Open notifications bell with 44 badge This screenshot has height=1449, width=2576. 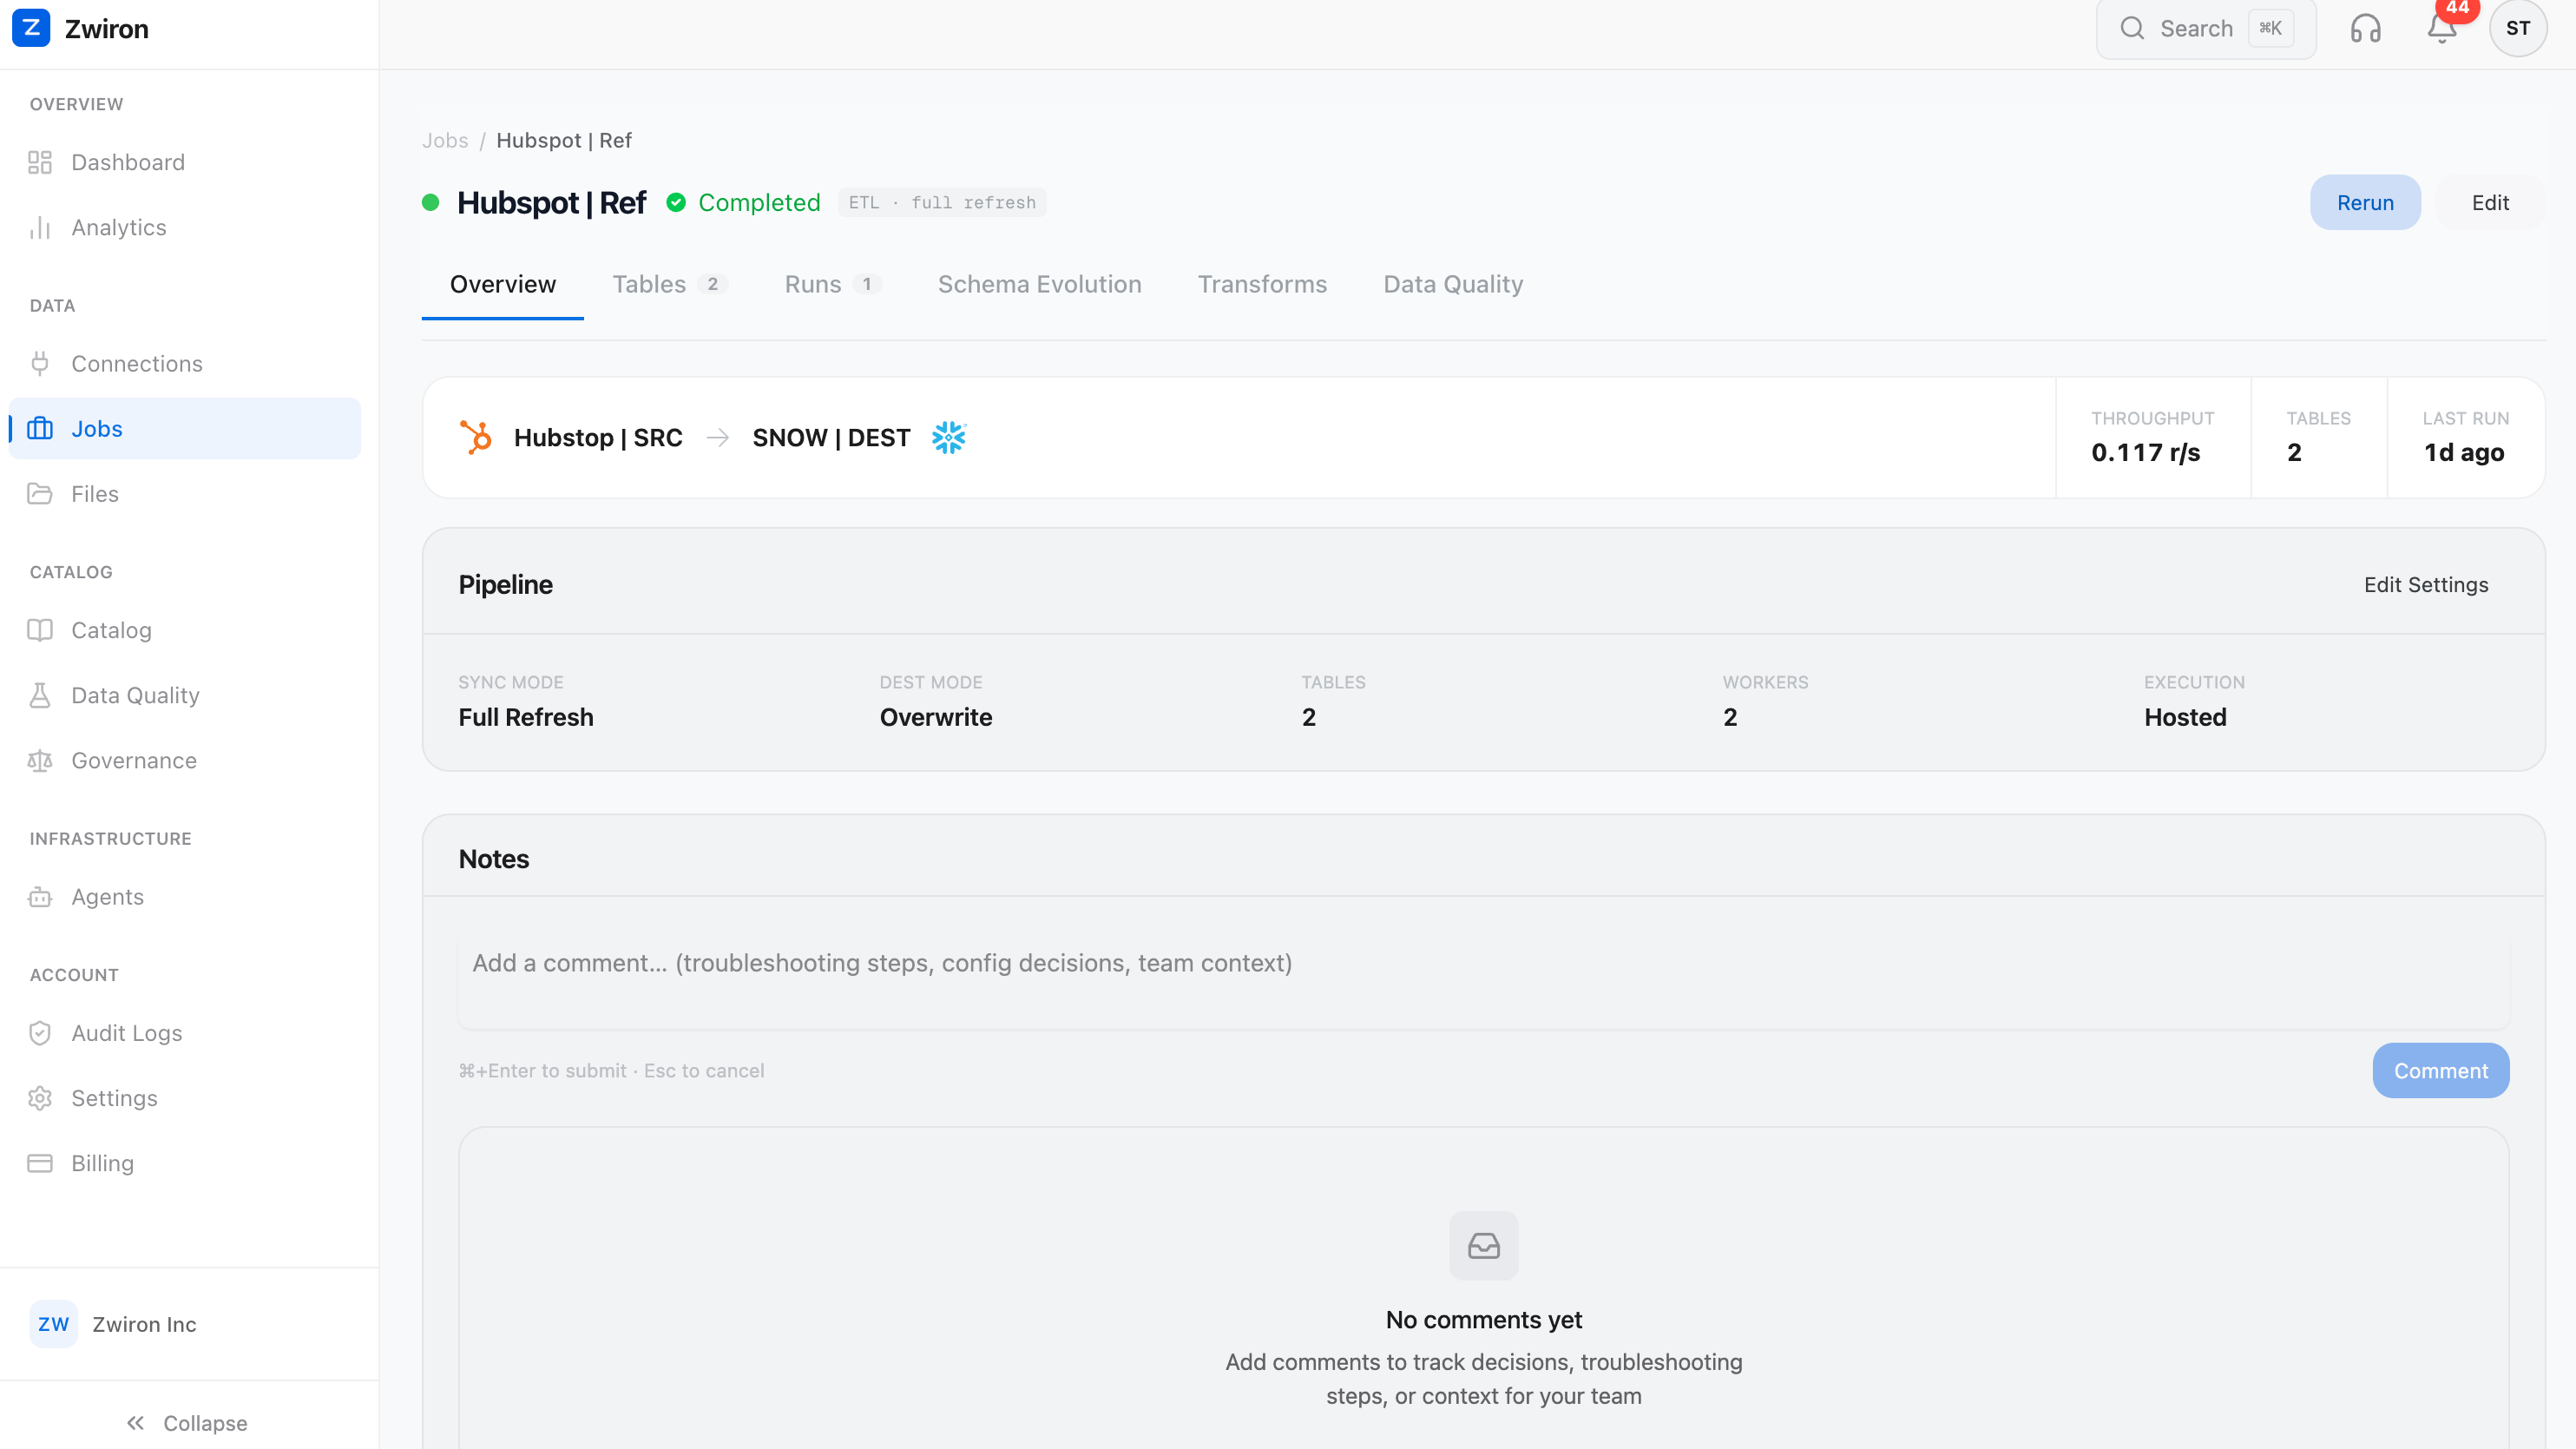[x=2442, y=28]
